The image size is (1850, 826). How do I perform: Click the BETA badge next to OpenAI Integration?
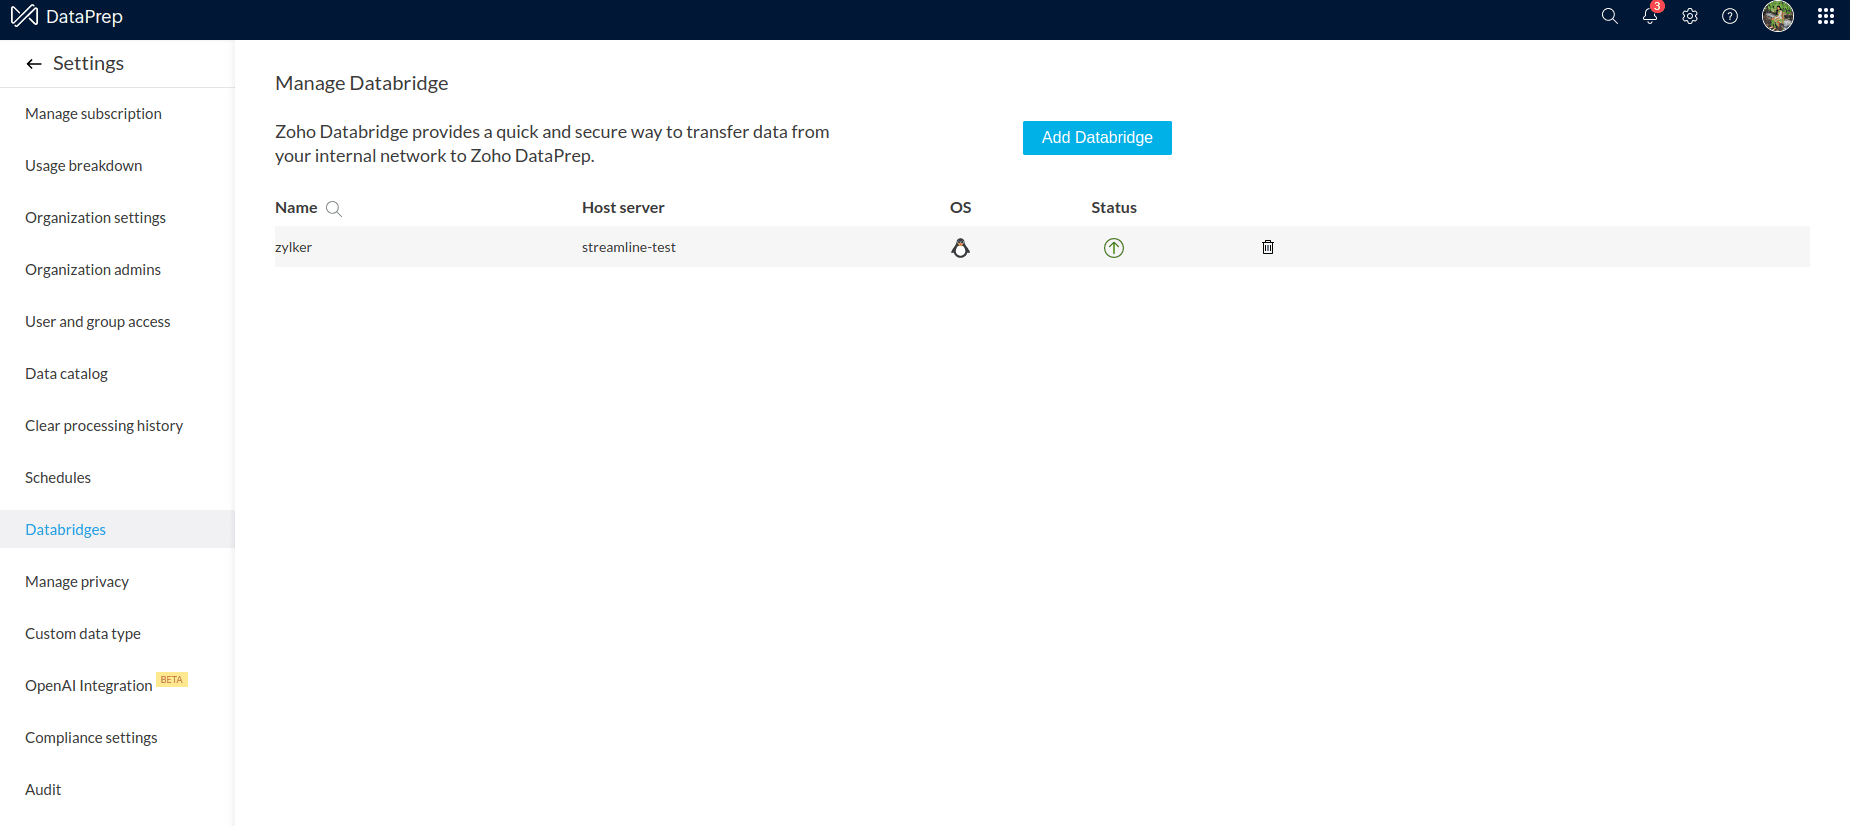[x=172, y=680]
